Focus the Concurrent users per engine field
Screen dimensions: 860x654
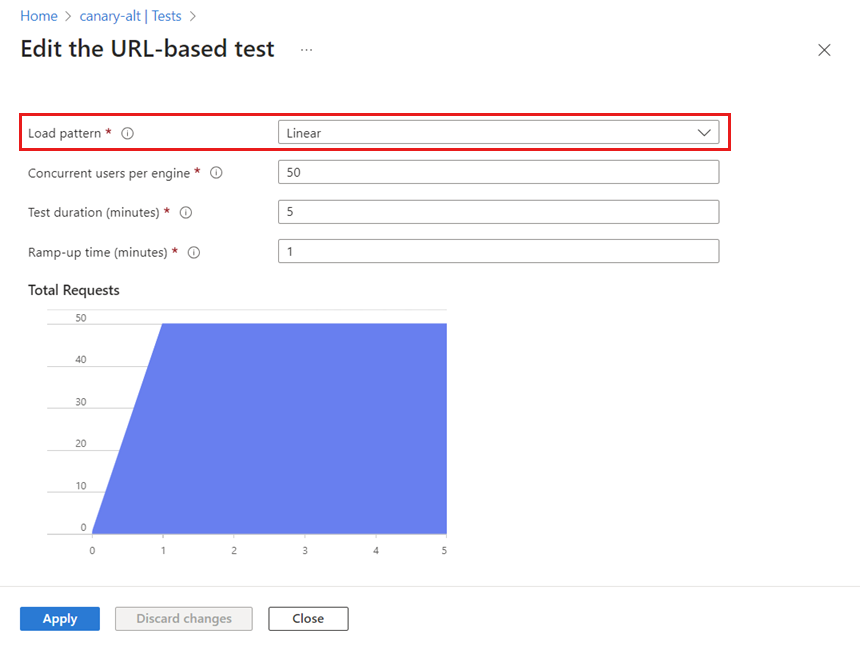click(x=497, y=172)
